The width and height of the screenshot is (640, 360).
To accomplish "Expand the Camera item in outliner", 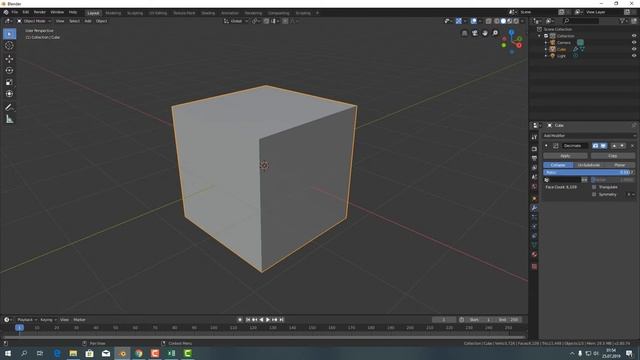I will [x=546, y=42].
